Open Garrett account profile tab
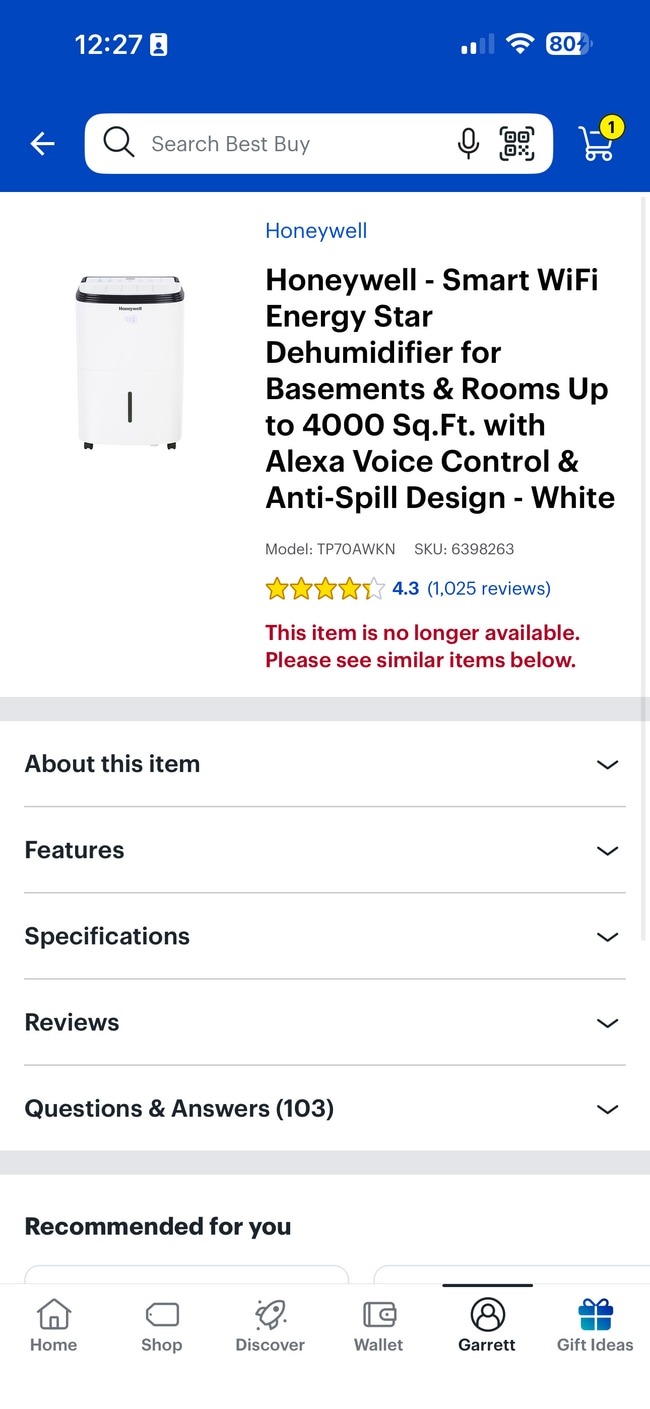Image resolution: width=650 pixels, height=1409 pixels. pos(487,1326)
